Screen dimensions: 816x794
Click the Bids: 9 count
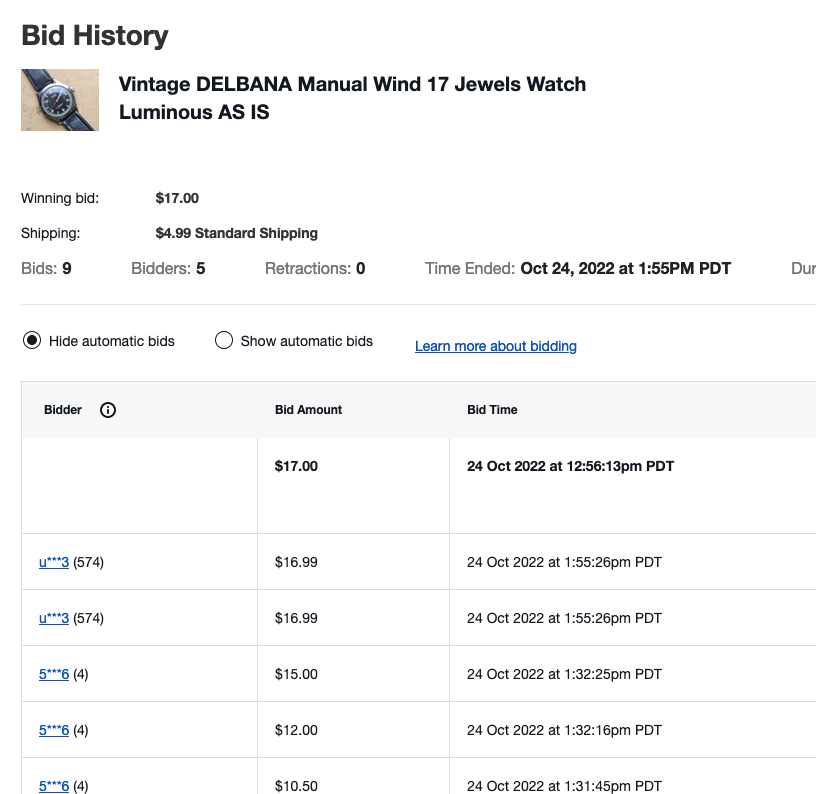[x=46, y=268]
